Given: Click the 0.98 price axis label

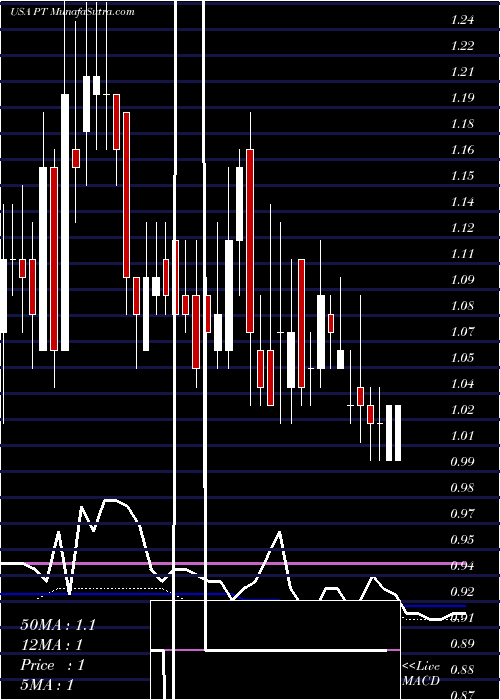Looking at the screenshot, I should pyautogui.click(x=462, y=488).
